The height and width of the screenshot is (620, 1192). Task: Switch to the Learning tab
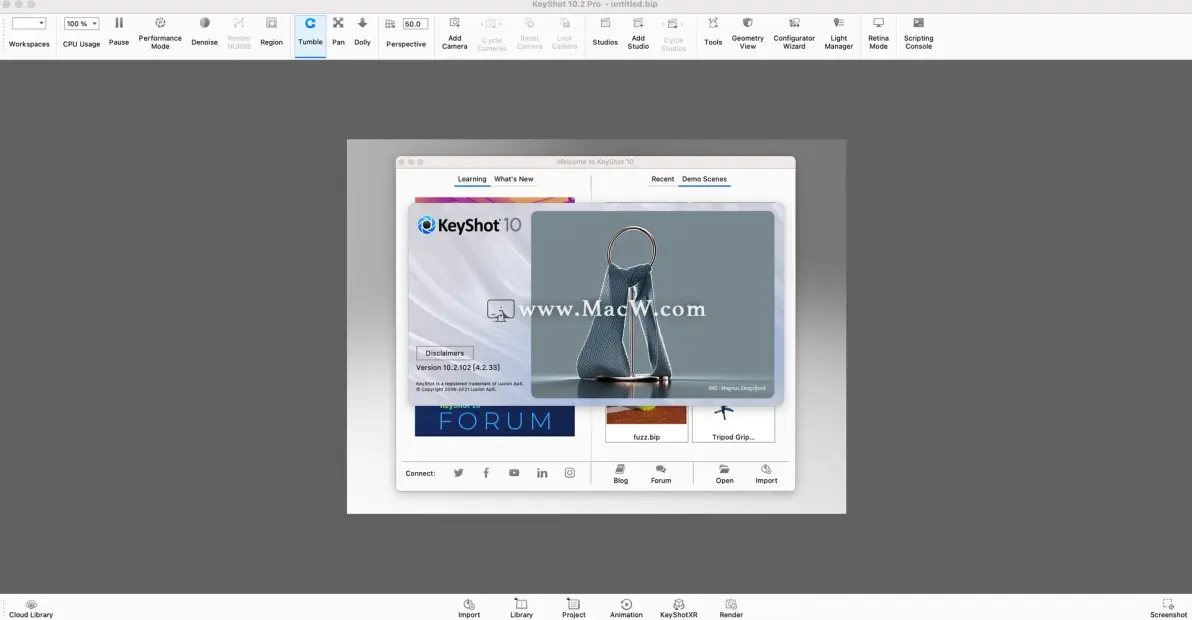coord(472,179)
